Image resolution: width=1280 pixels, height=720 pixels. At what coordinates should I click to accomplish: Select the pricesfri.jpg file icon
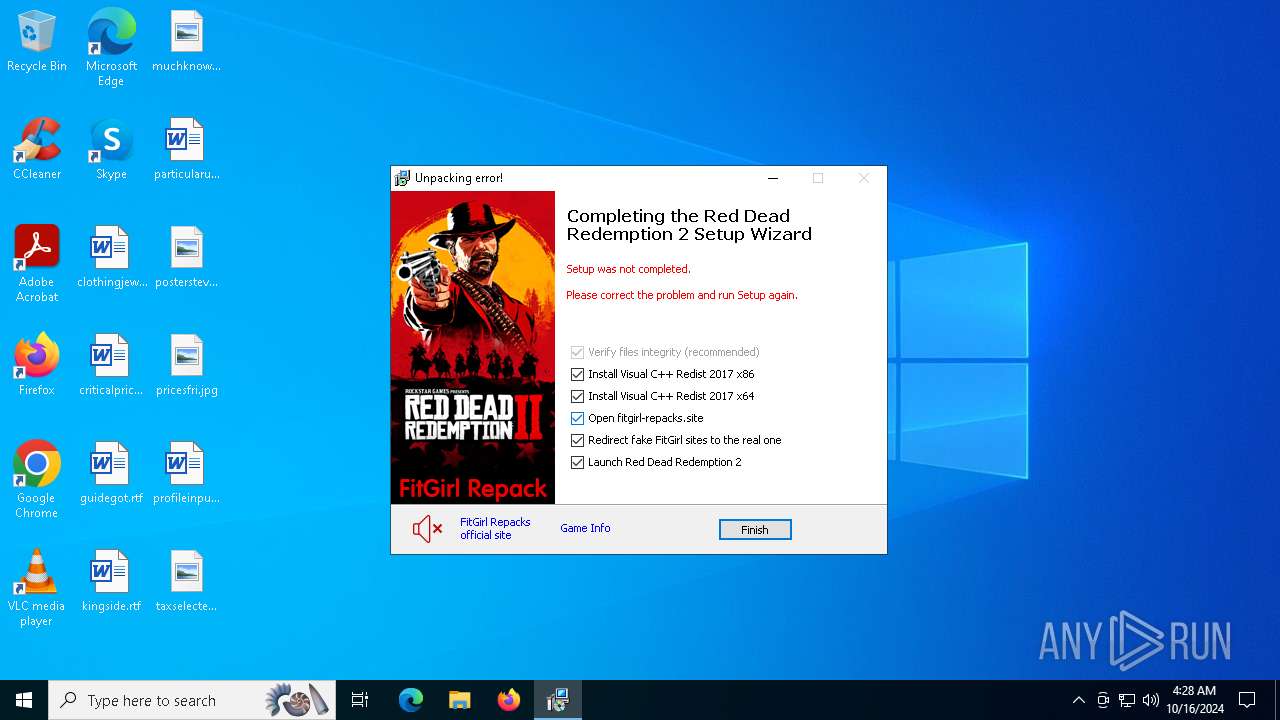pos(186,366)
